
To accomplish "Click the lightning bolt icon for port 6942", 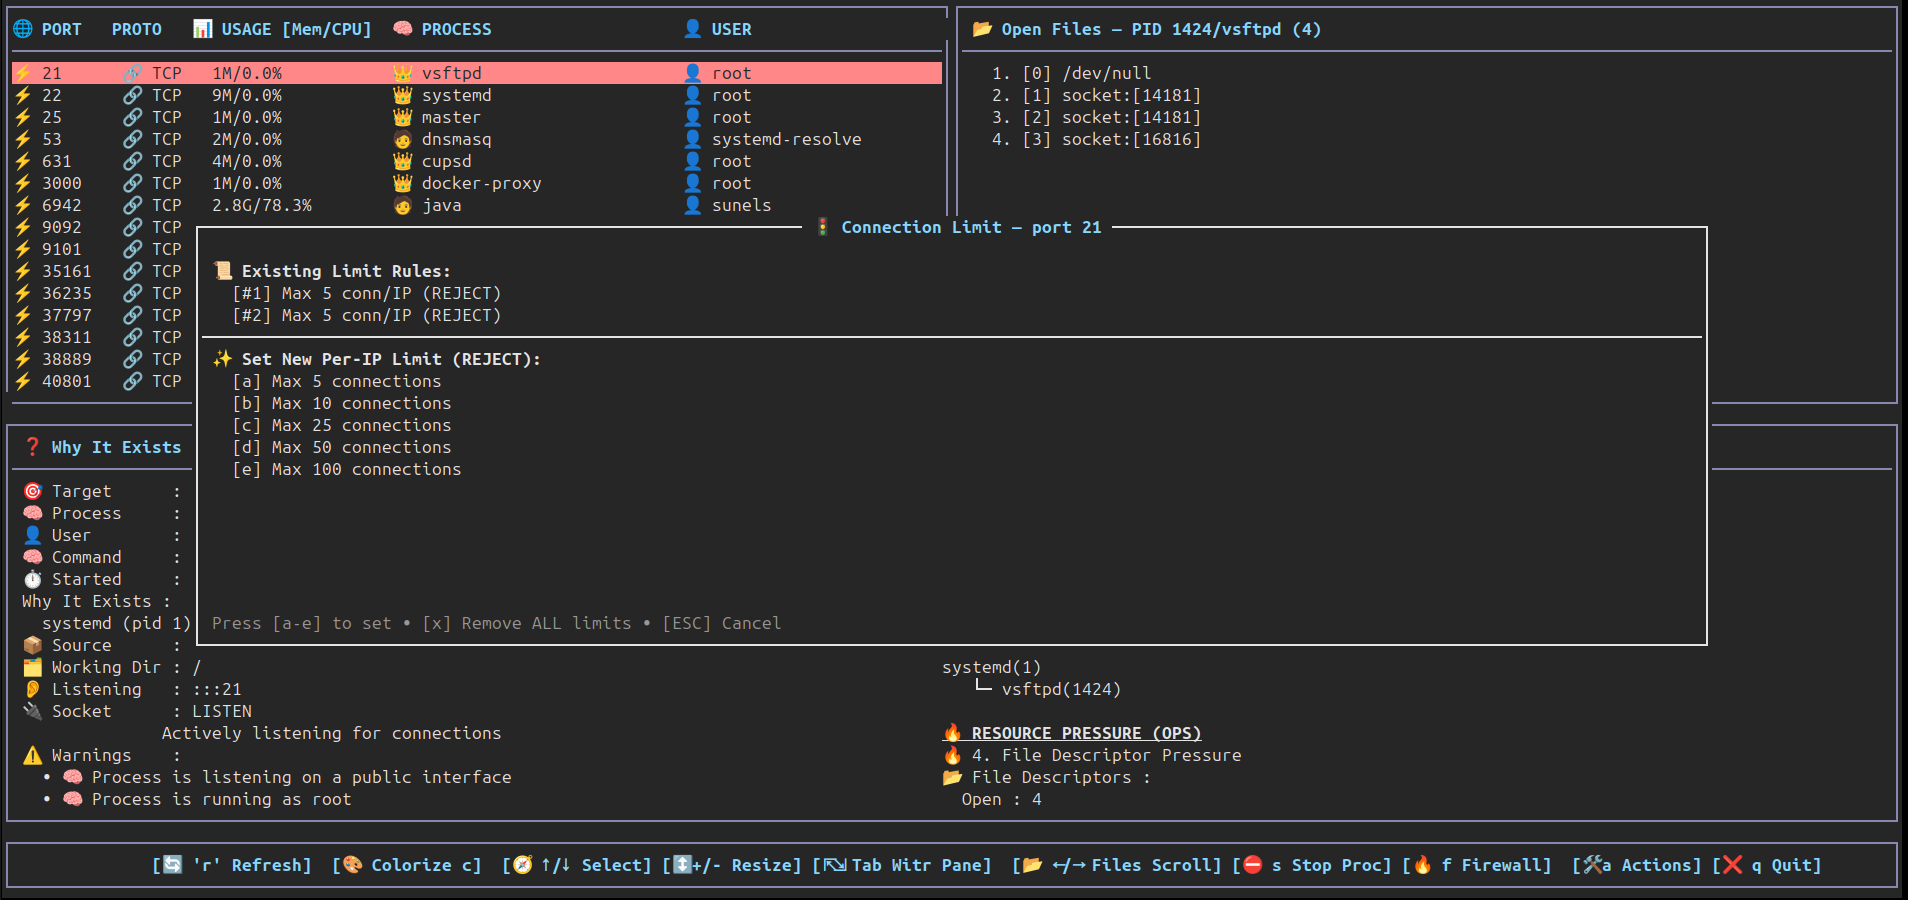I will coord(23,205).
